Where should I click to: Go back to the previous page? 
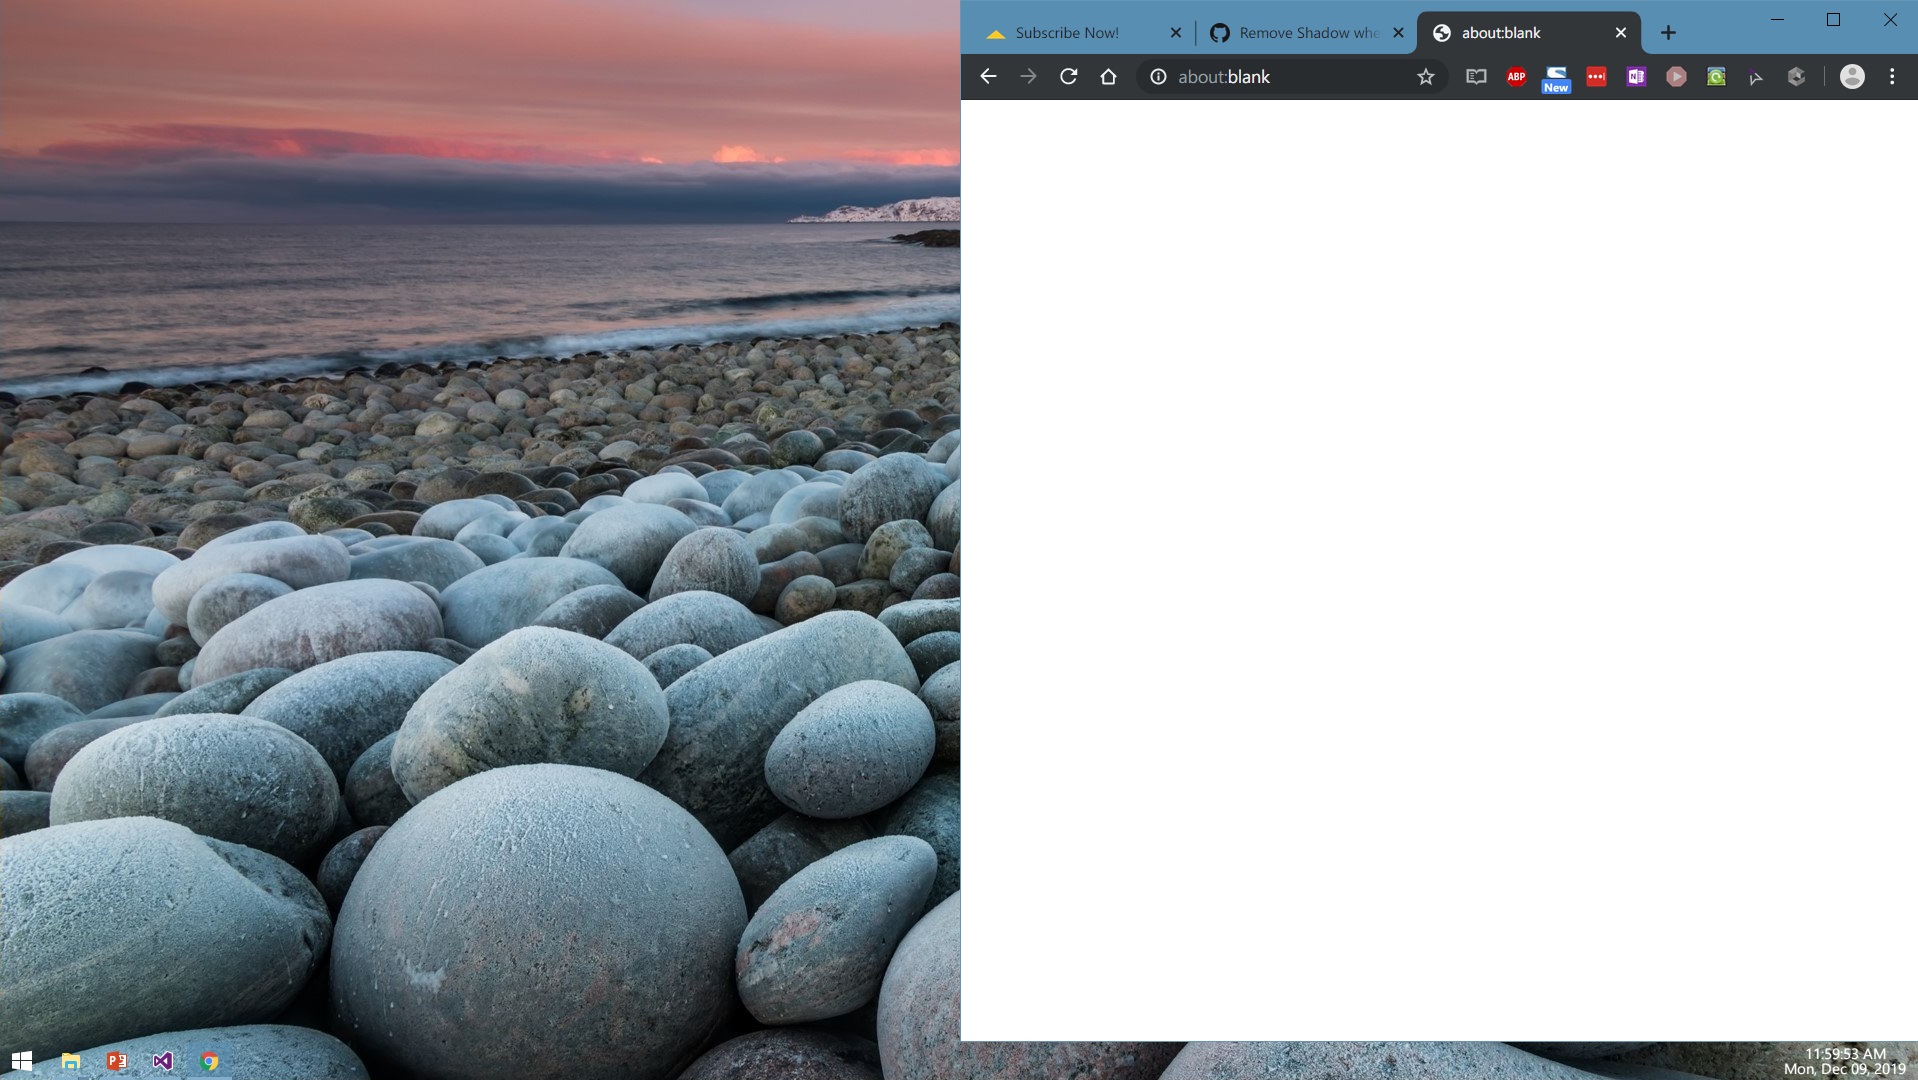(x=988, y=77)
